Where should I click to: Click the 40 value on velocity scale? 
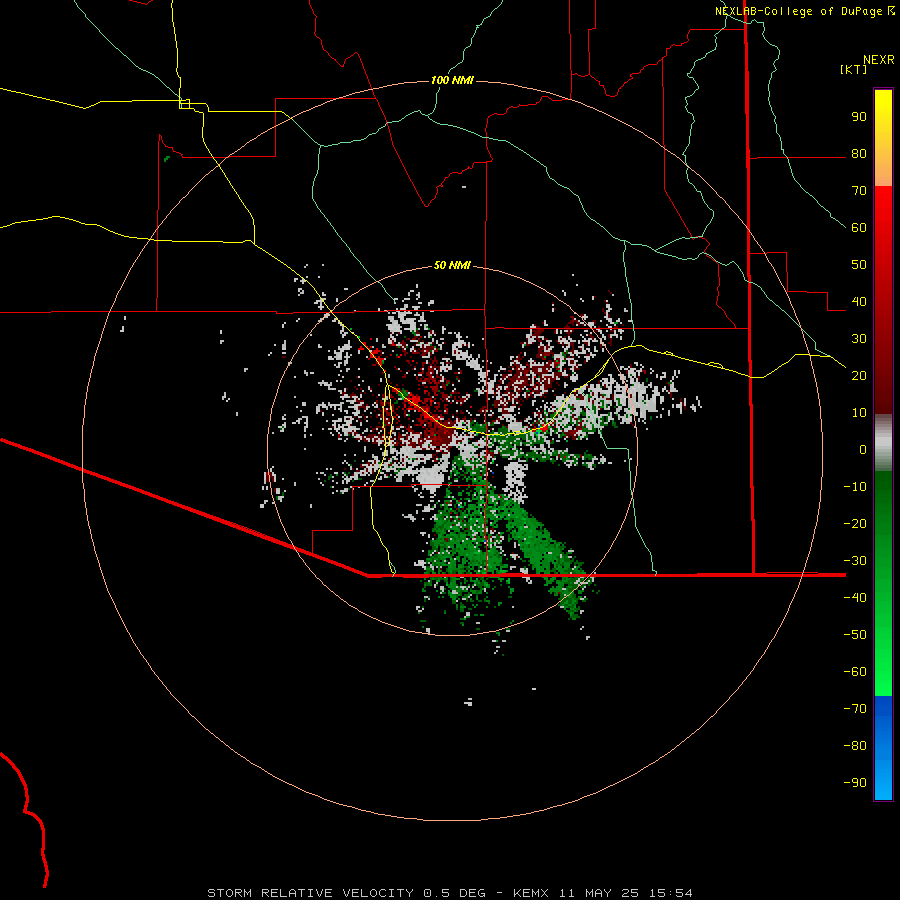859,301
